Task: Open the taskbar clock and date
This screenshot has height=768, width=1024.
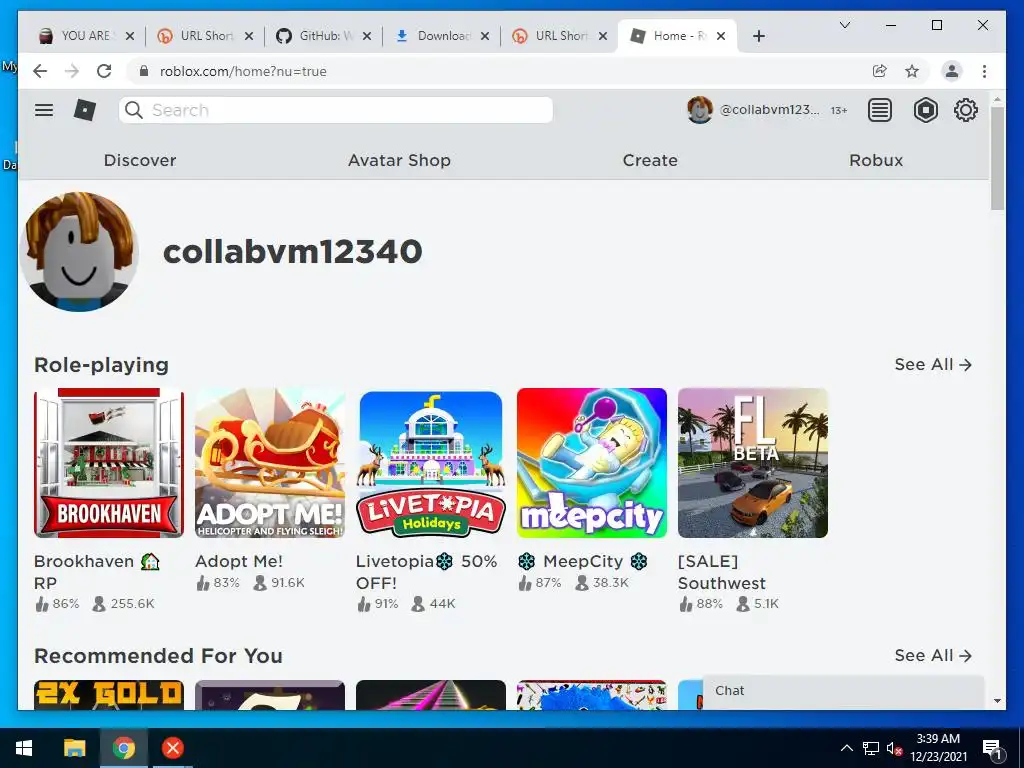Action: click(x=938, y=748)
